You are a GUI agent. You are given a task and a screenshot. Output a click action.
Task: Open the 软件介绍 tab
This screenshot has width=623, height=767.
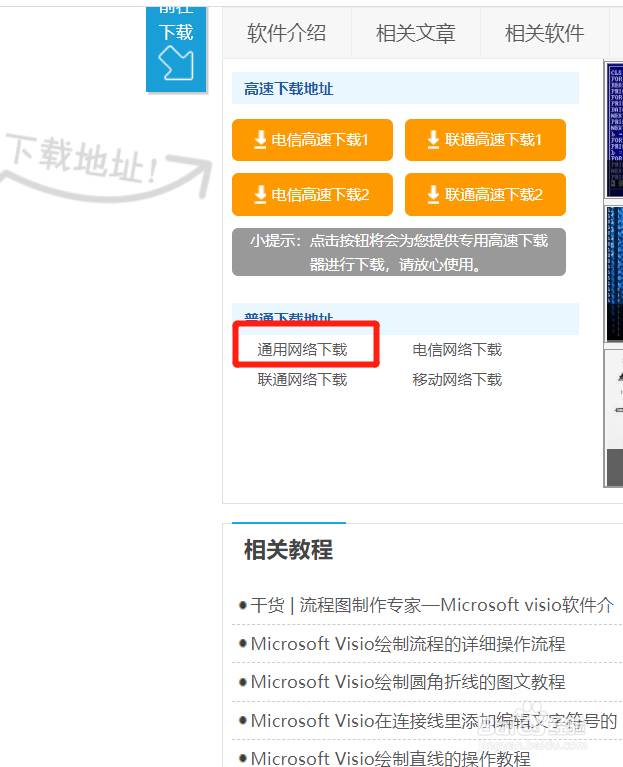tap(287, 33)
